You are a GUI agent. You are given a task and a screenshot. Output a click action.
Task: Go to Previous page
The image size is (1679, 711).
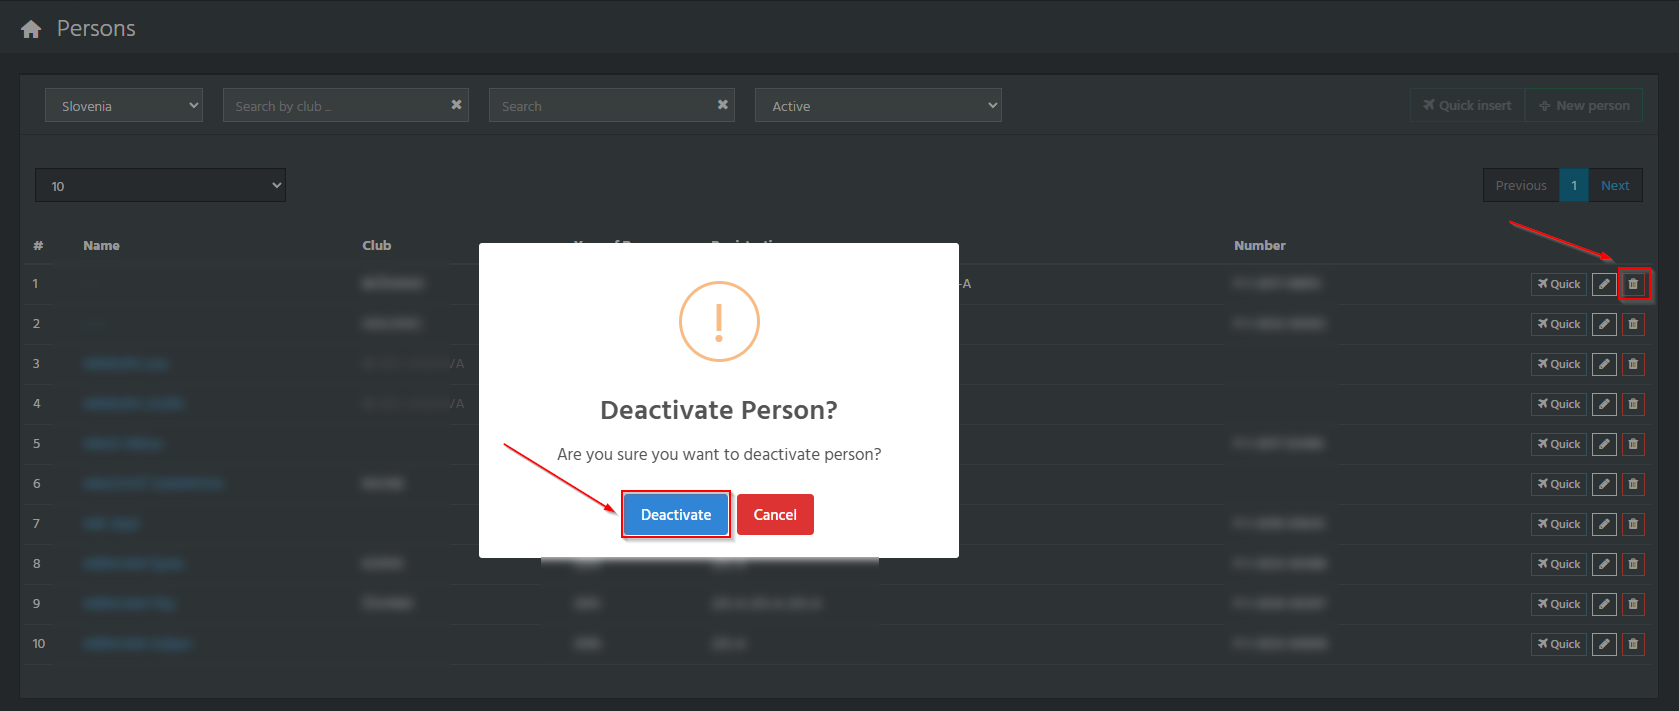pos(1521,185)
